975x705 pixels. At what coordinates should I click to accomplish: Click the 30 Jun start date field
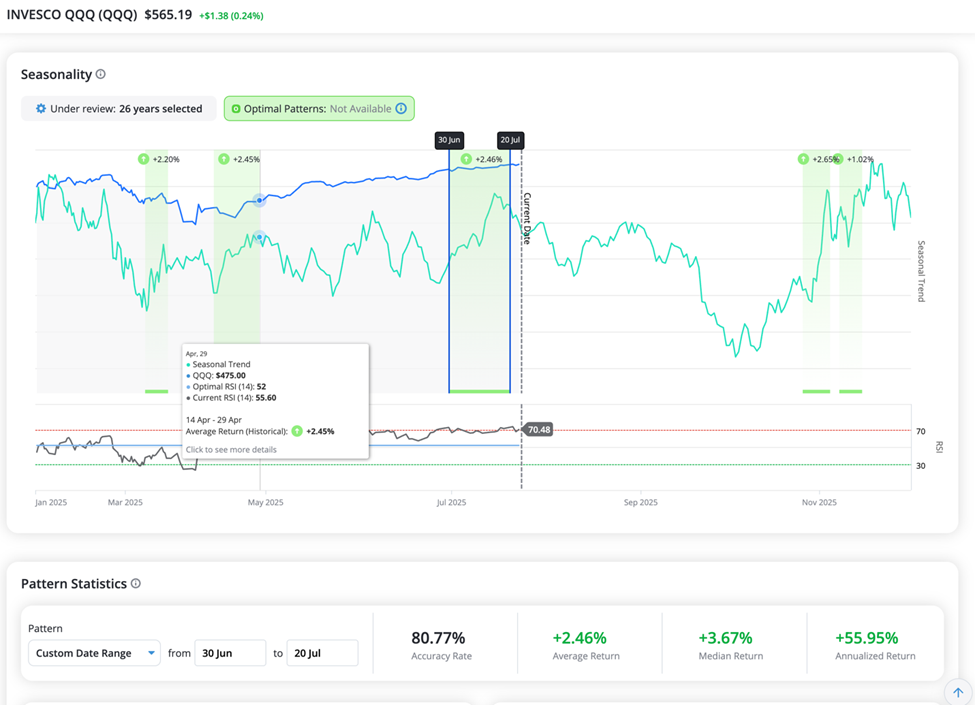coord(230,653)
